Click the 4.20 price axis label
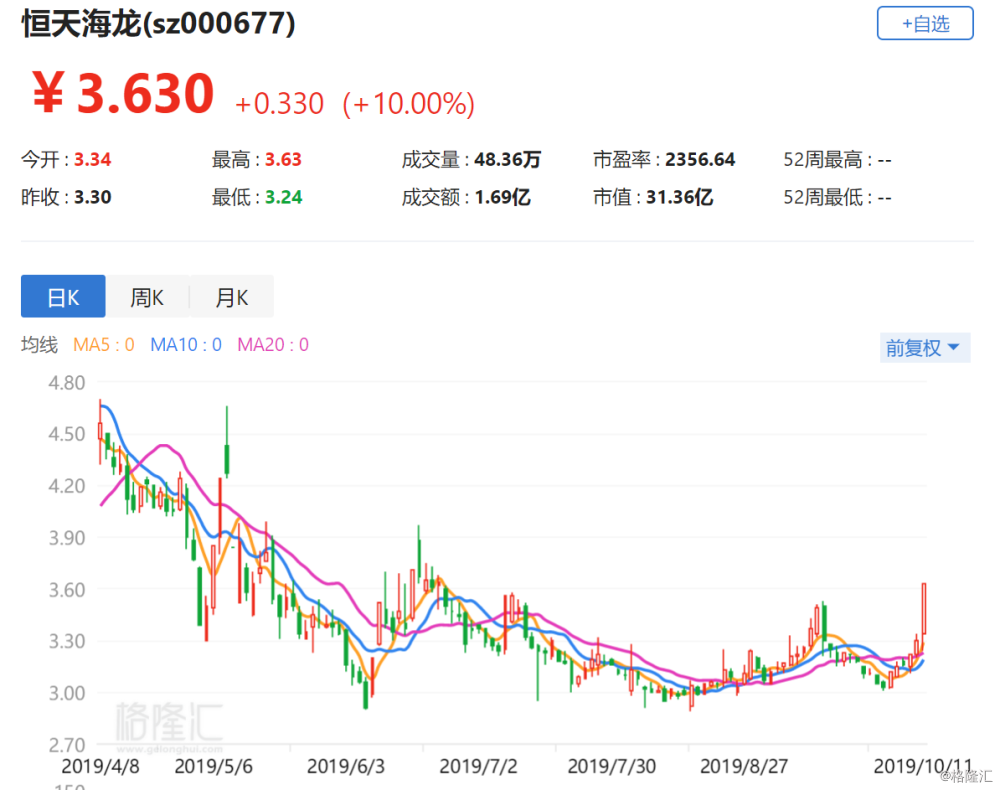Screen dimensions: 1000x790 coord(67,486)
